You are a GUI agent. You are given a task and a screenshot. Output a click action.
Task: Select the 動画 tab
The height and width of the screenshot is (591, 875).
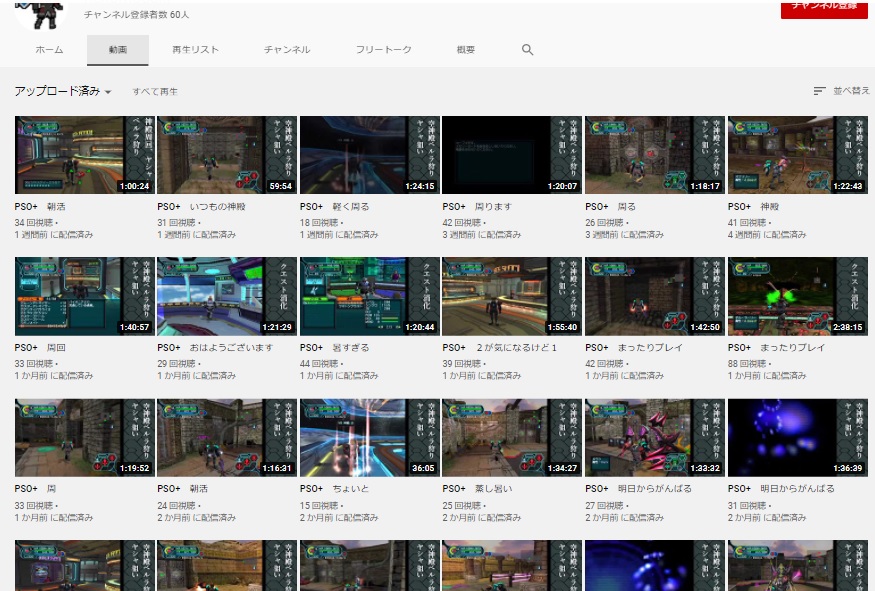[118, 50]
